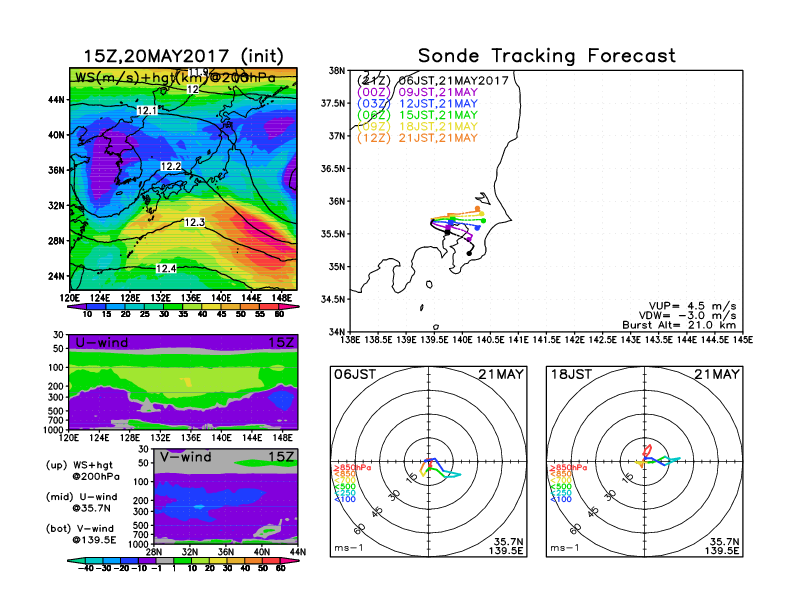The image size is (792, 612).
Task: Click the orange 12Z track endpoint dot
Action: 477,209
